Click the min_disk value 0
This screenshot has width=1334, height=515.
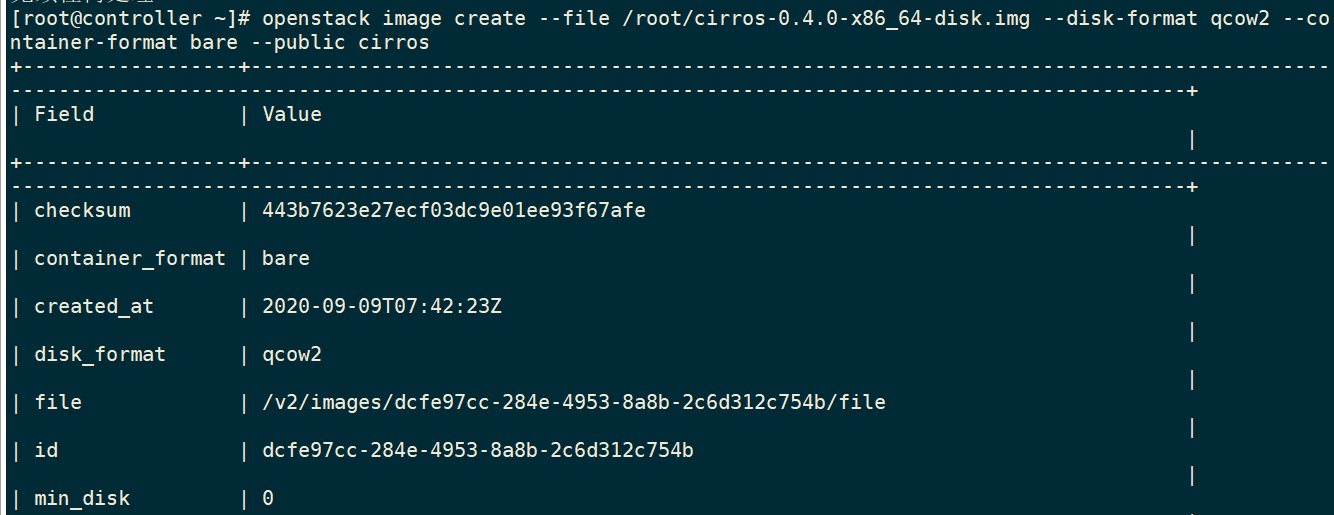pos(268,498)
